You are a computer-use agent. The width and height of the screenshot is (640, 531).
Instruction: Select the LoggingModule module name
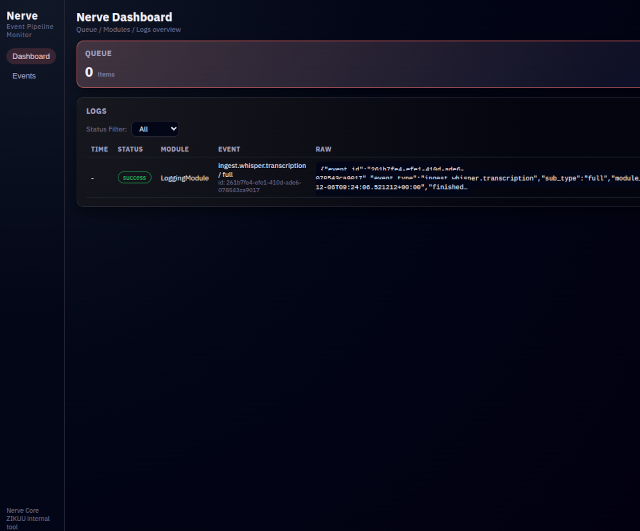pyautogui.click(x=185, y=177)
